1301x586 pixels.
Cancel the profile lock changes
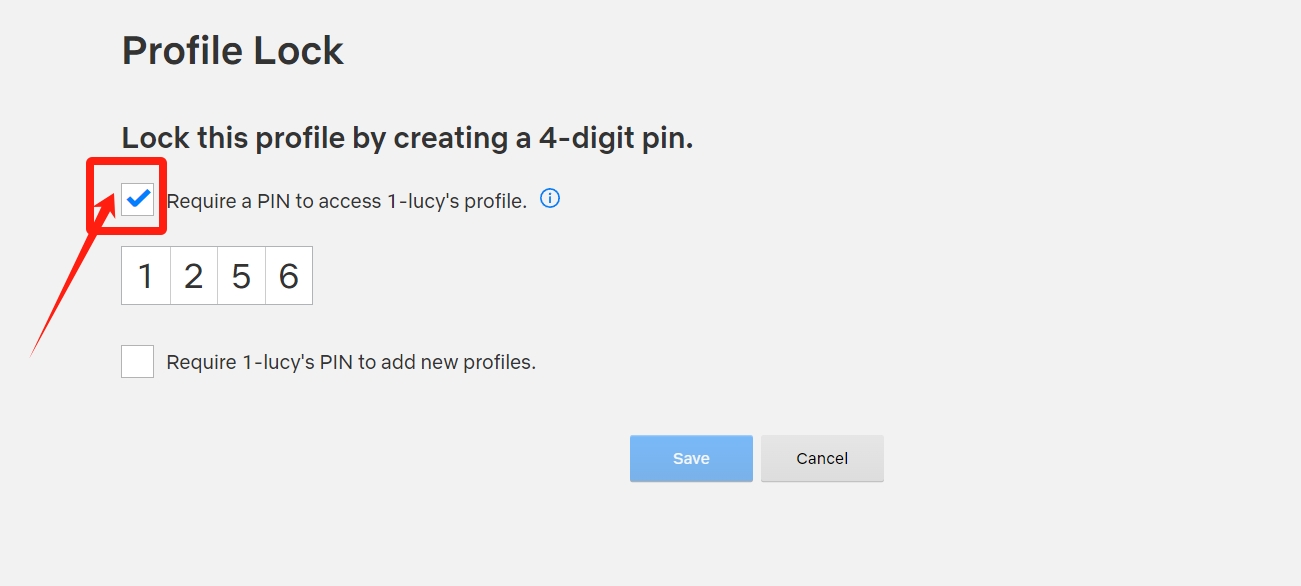coord(822,458)
